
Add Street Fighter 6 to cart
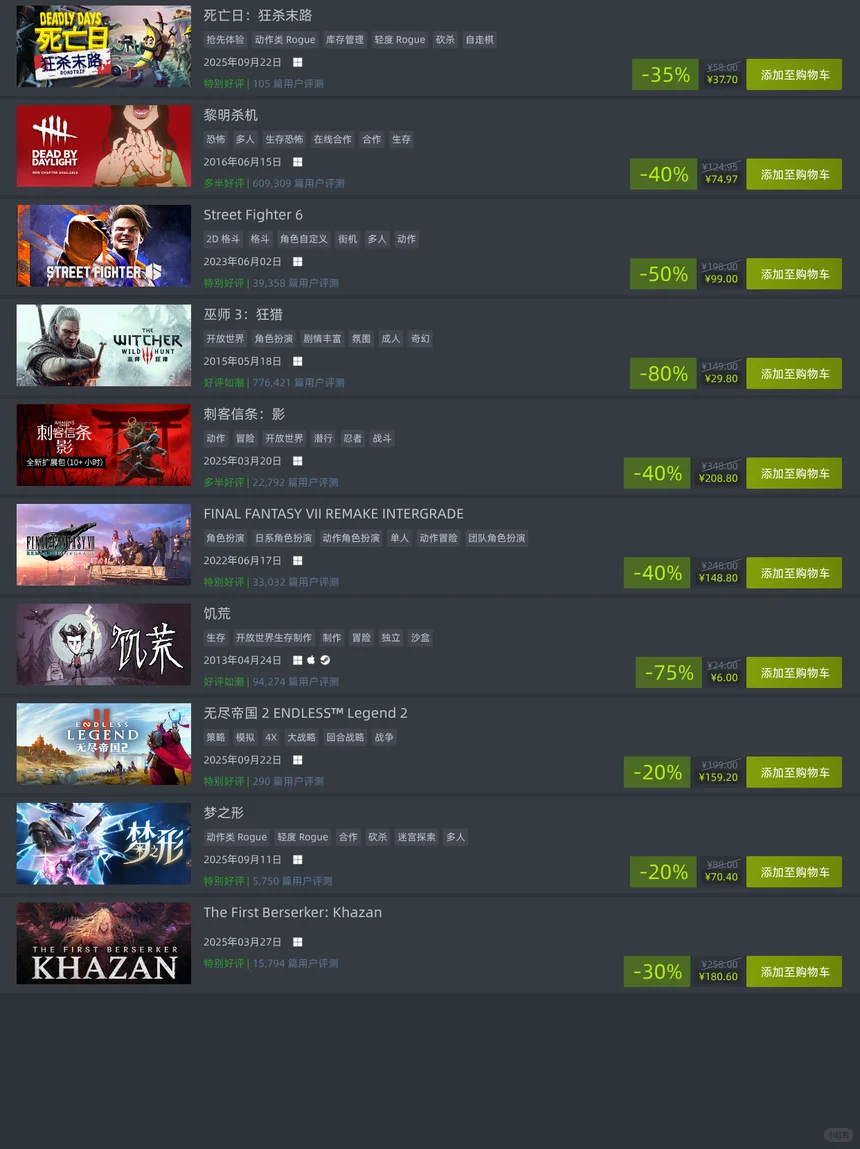click(794, 274)
